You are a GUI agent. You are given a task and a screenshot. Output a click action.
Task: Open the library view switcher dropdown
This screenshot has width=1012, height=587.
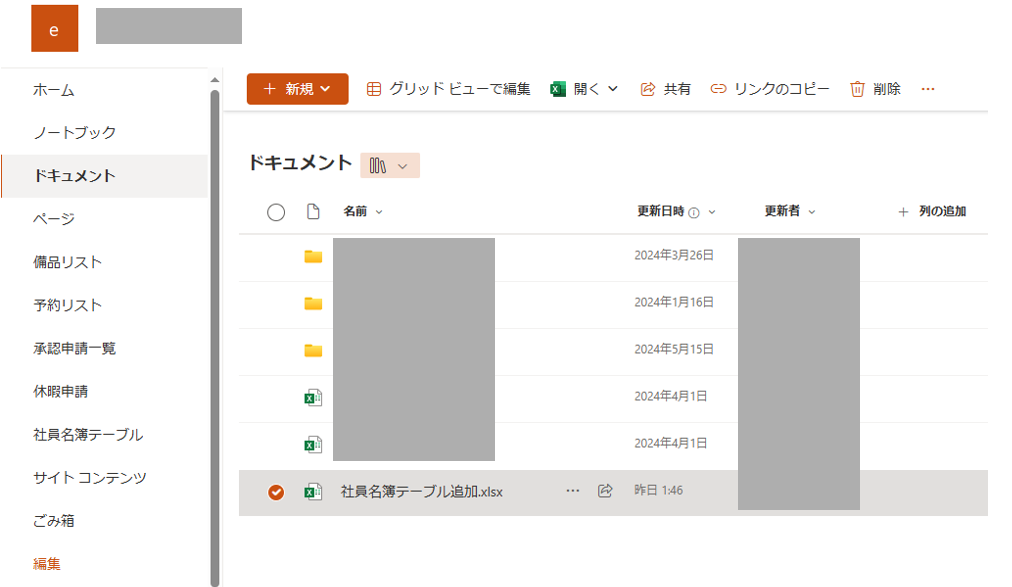[x=390, y=166]
